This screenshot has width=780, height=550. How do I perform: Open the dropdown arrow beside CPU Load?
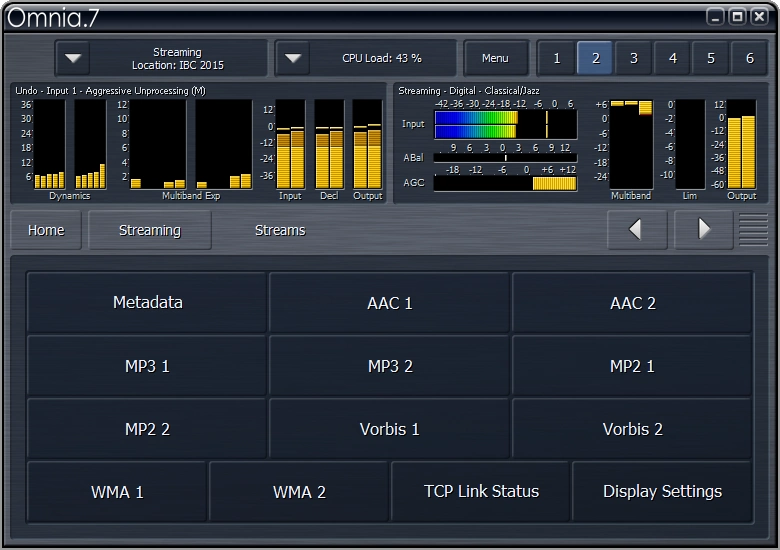[x=292, y=58]
